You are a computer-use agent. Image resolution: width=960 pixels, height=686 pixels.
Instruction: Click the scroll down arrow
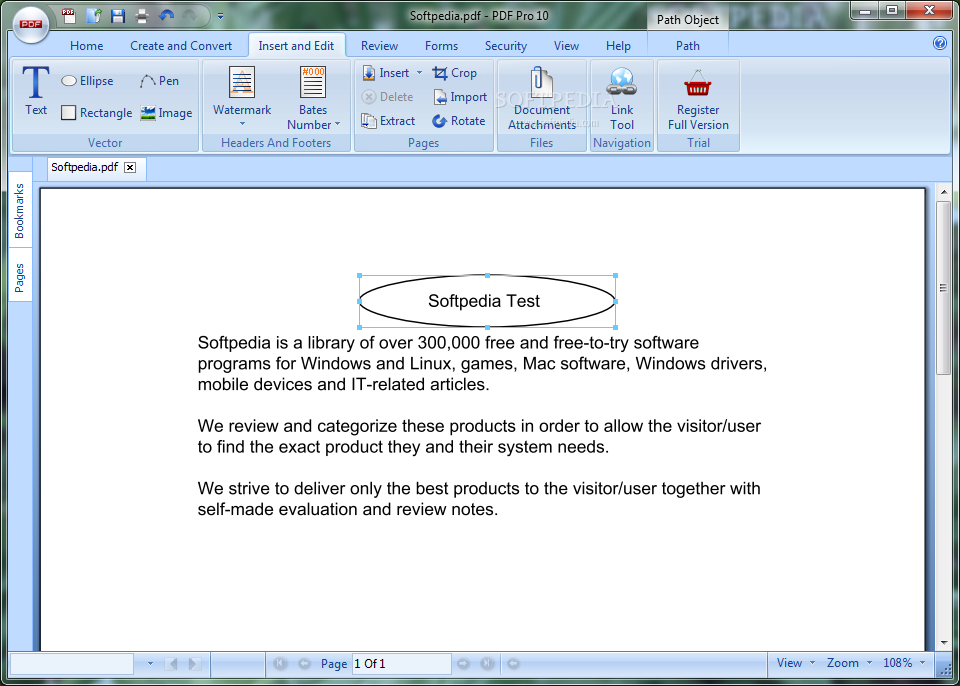click(x=943, y=643)
